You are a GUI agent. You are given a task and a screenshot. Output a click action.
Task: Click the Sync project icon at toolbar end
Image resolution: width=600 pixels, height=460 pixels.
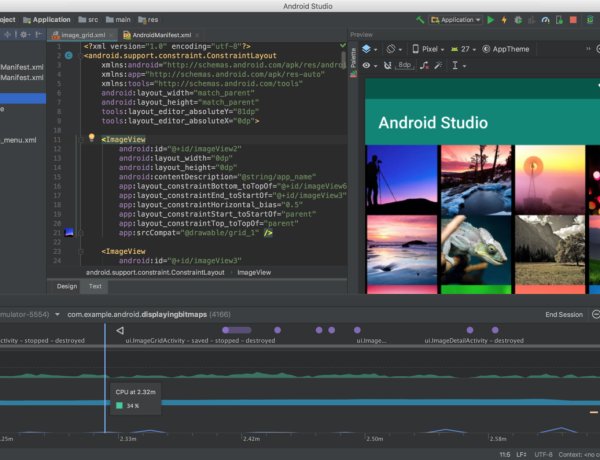tap(590, 20)
